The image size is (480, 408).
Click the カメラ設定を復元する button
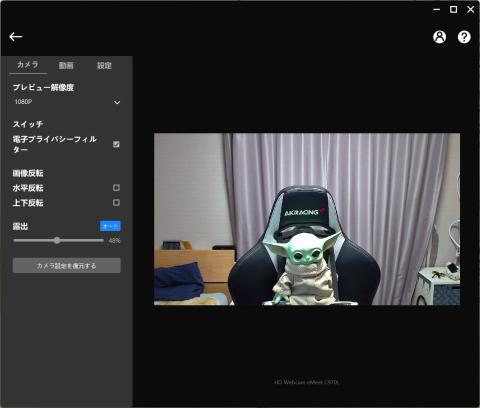(67, 266)
